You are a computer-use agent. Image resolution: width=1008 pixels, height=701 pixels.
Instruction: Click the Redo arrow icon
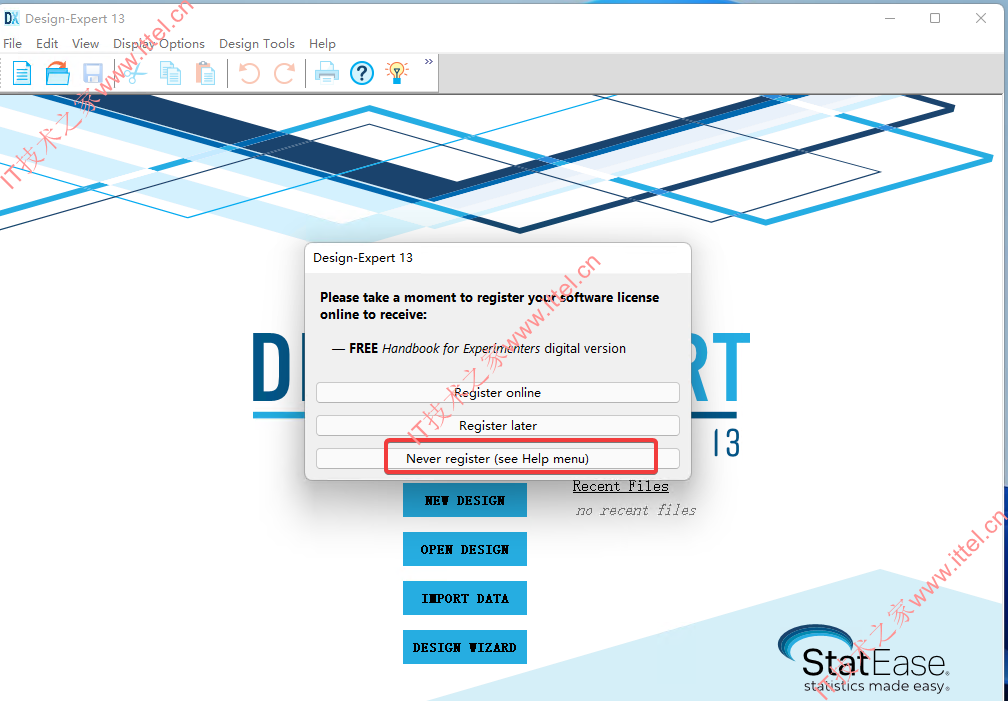(284, 73)
